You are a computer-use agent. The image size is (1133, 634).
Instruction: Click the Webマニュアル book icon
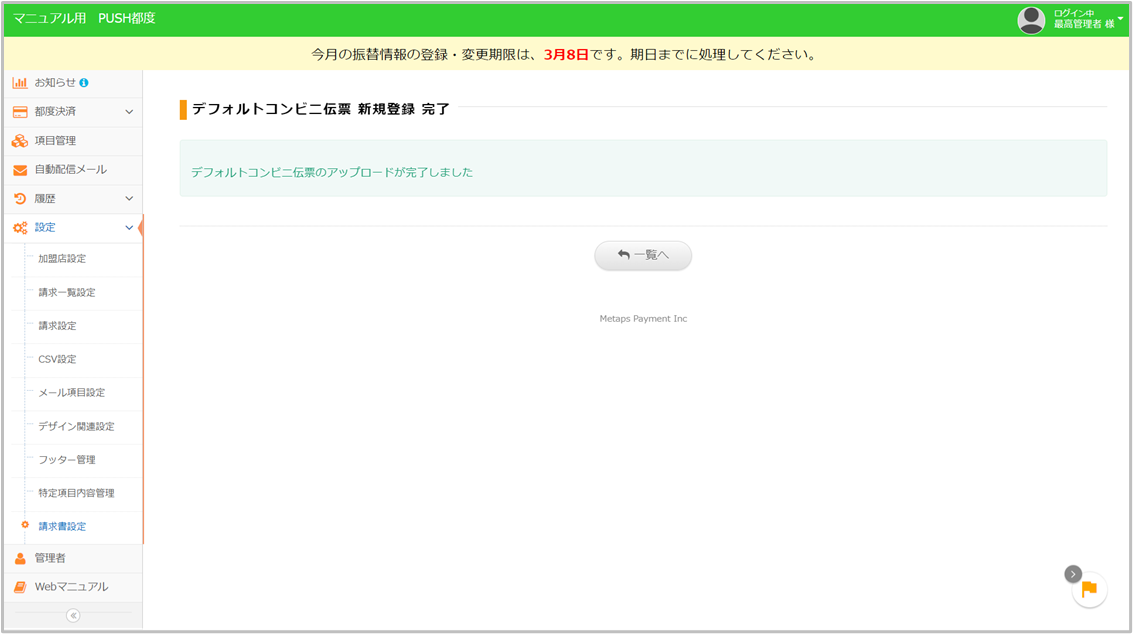click(20, 587)
